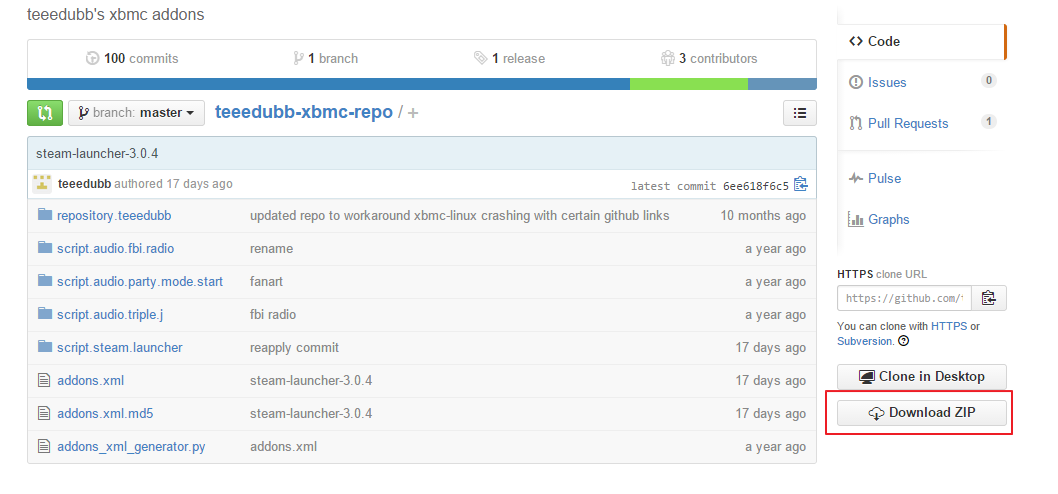Switch clone protocol to HTTPS link
This screenshot has width=1058, height=494.
(x=949, y=326)
